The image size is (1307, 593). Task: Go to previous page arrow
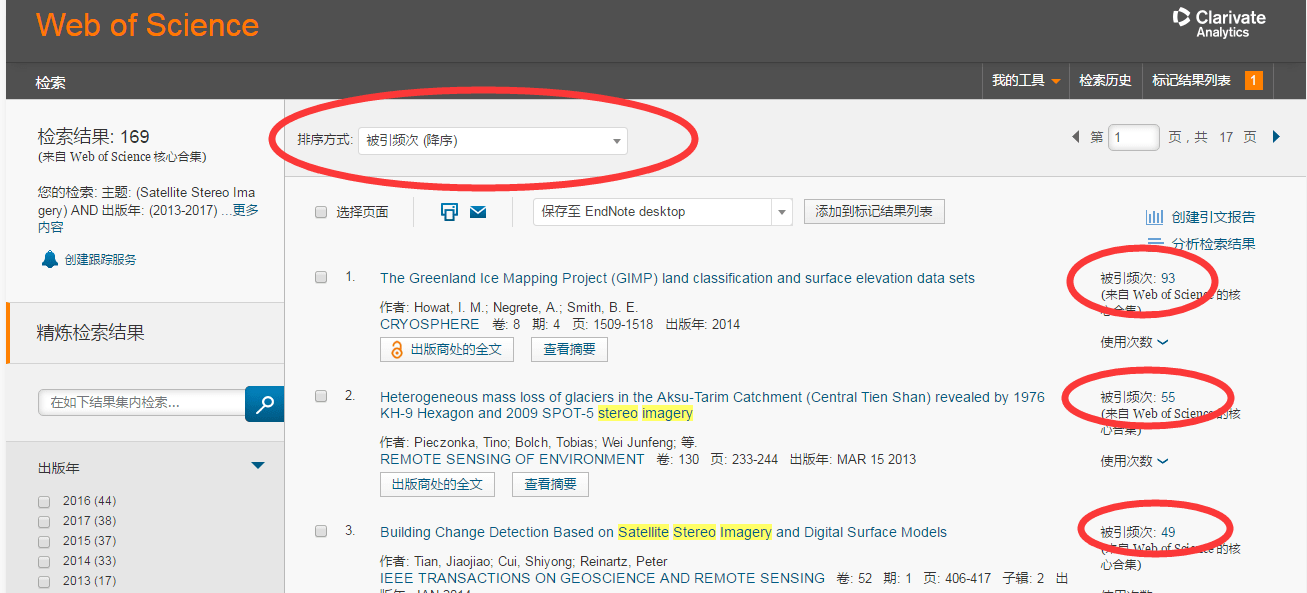coord(1075,137)
